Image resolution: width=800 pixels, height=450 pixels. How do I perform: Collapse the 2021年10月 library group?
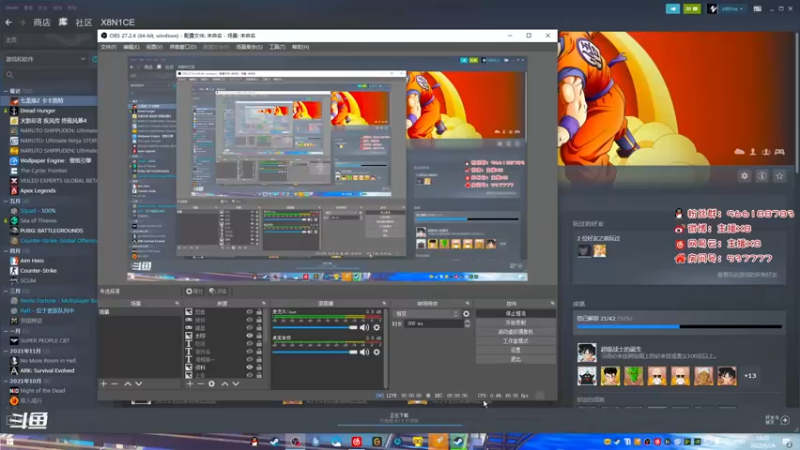pyautogui.click(x=6, y=381)
